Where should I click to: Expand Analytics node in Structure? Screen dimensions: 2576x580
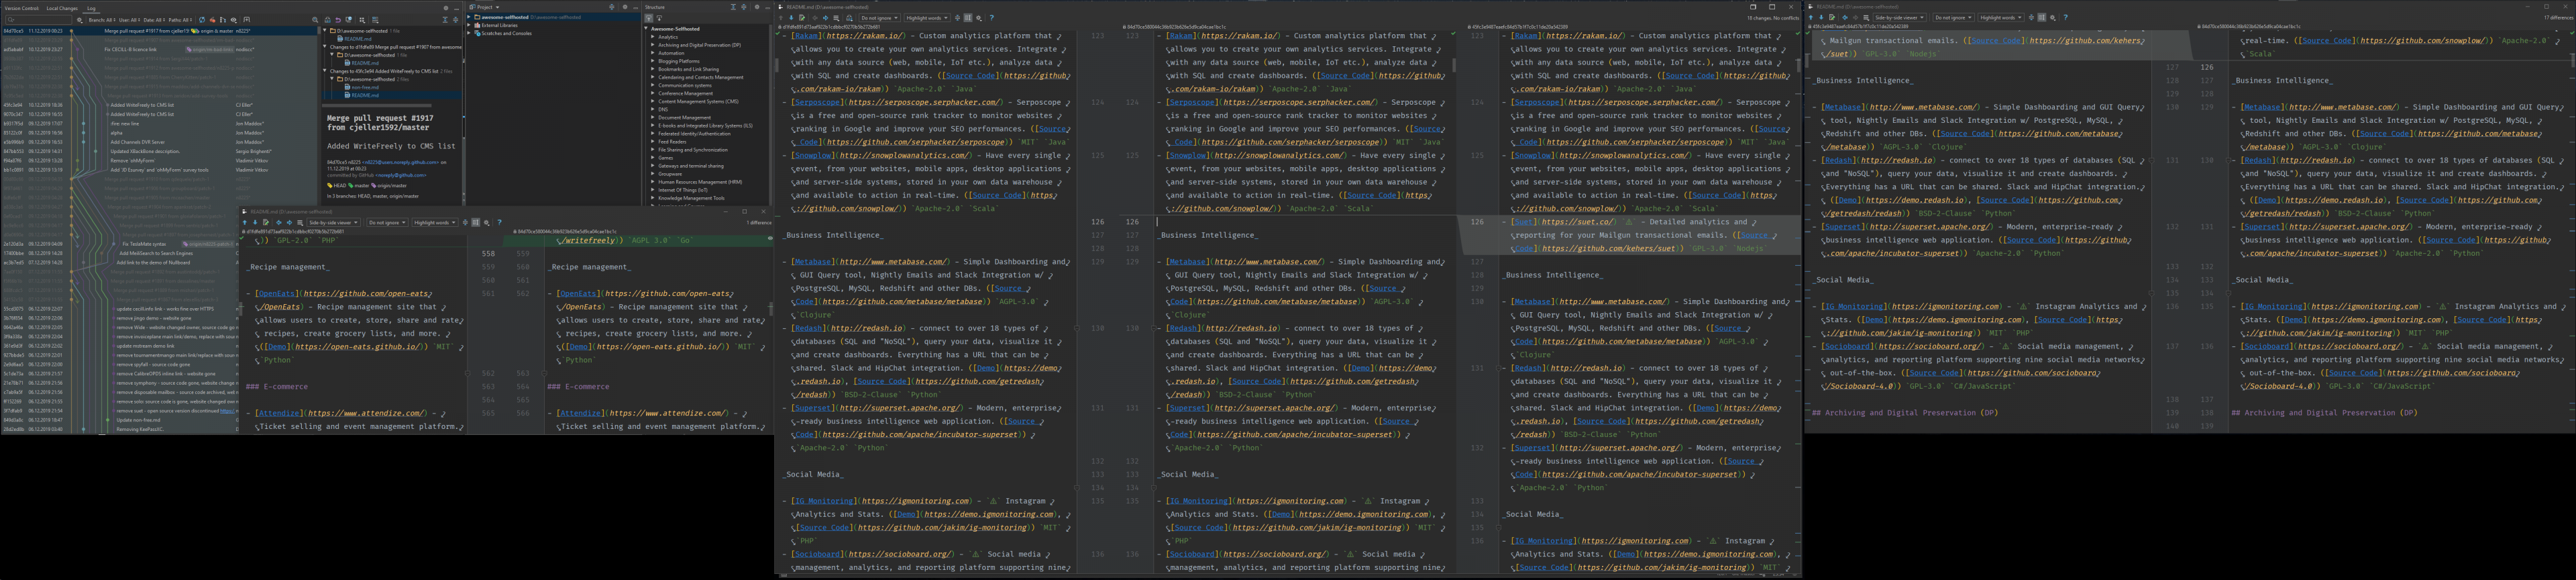click(653, 37)
